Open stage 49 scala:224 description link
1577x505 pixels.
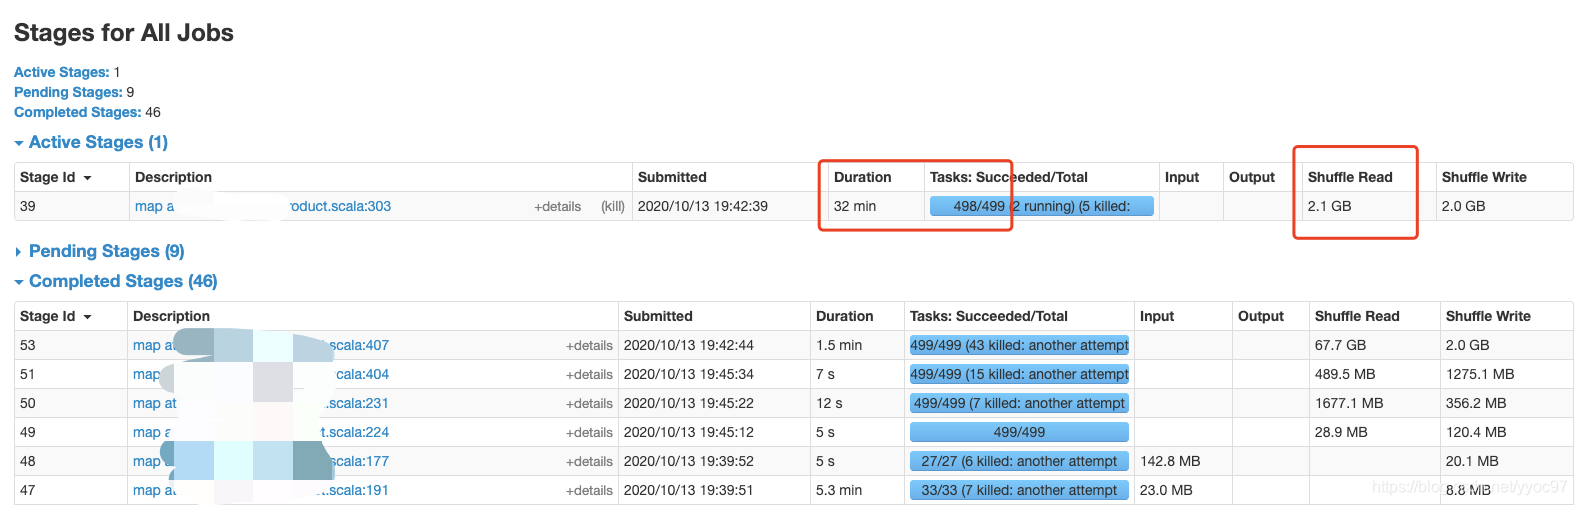(x=261, y=432)
